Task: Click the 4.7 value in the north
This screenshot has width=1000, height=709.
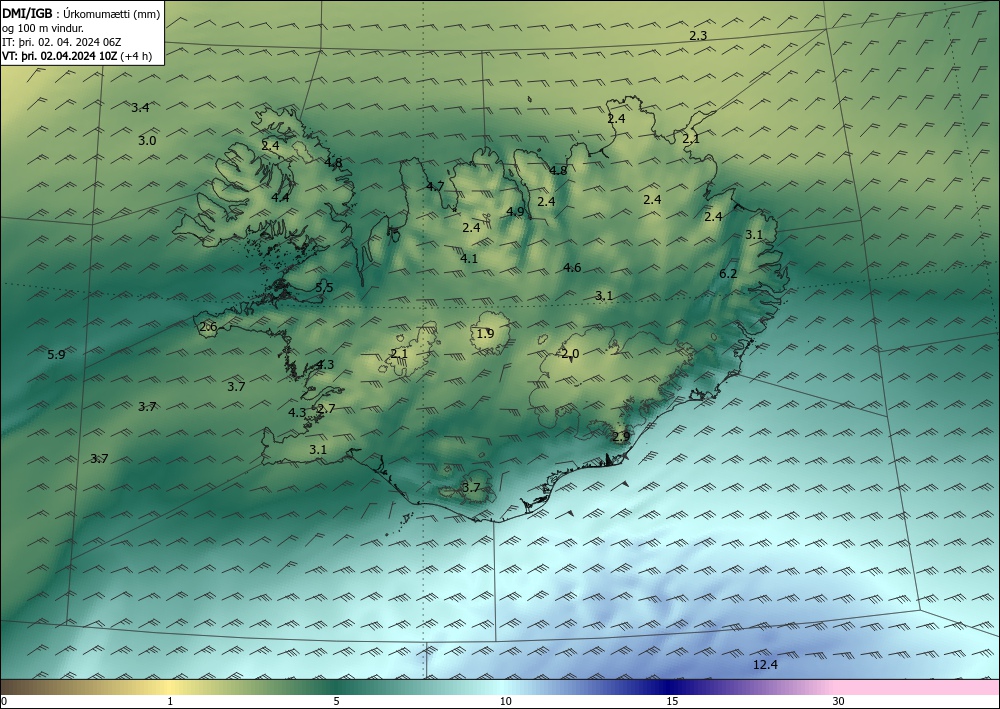Action: click(435, 186)
